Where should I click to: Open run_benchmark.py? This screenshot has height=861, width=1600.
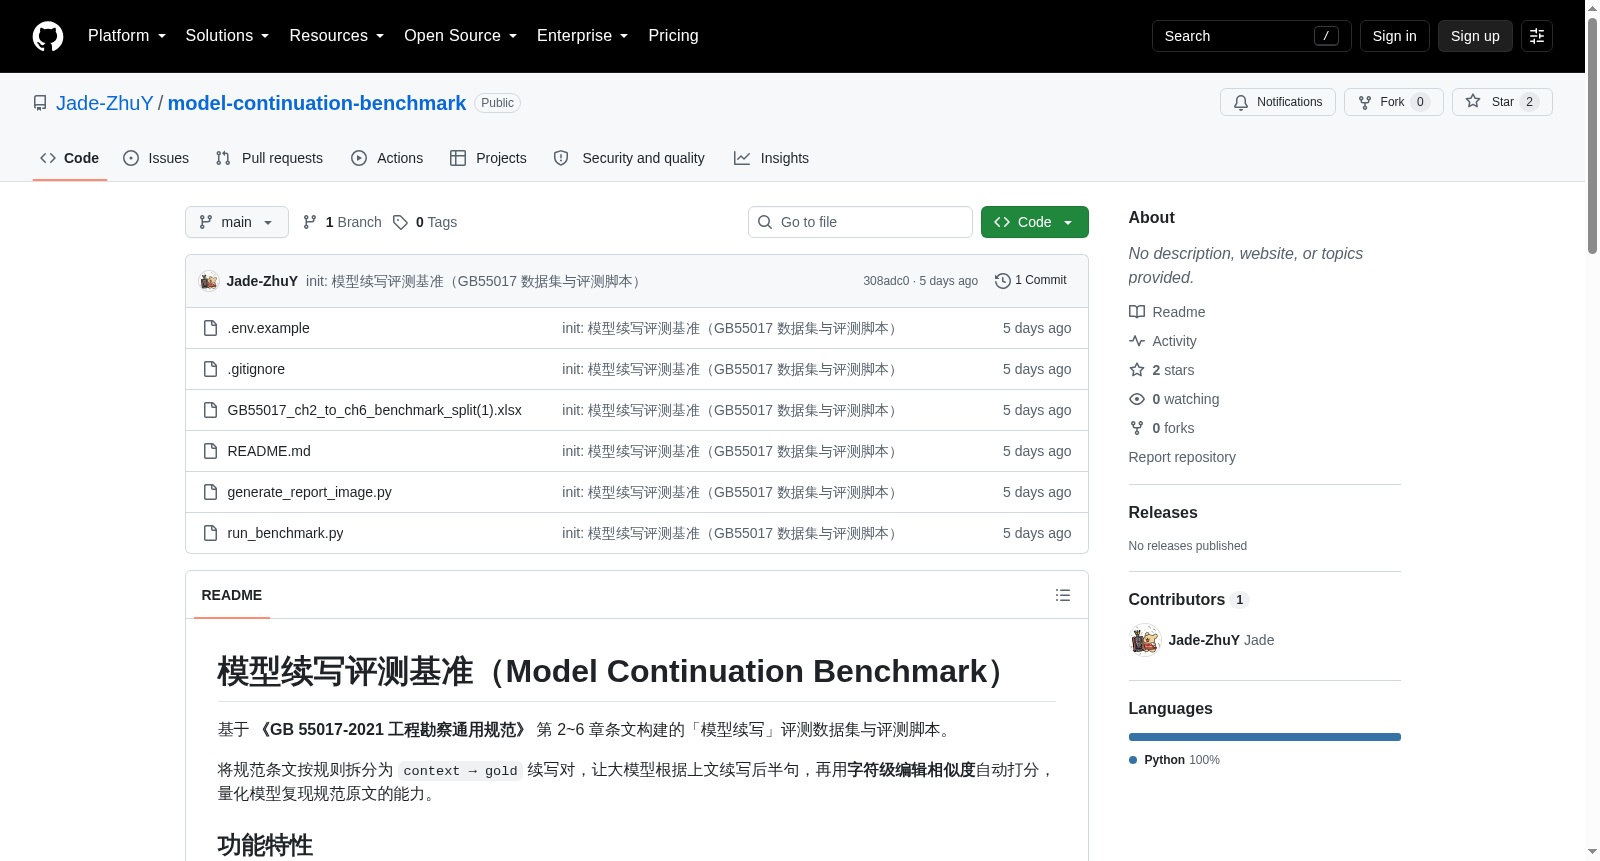click(x=285, y=533)
